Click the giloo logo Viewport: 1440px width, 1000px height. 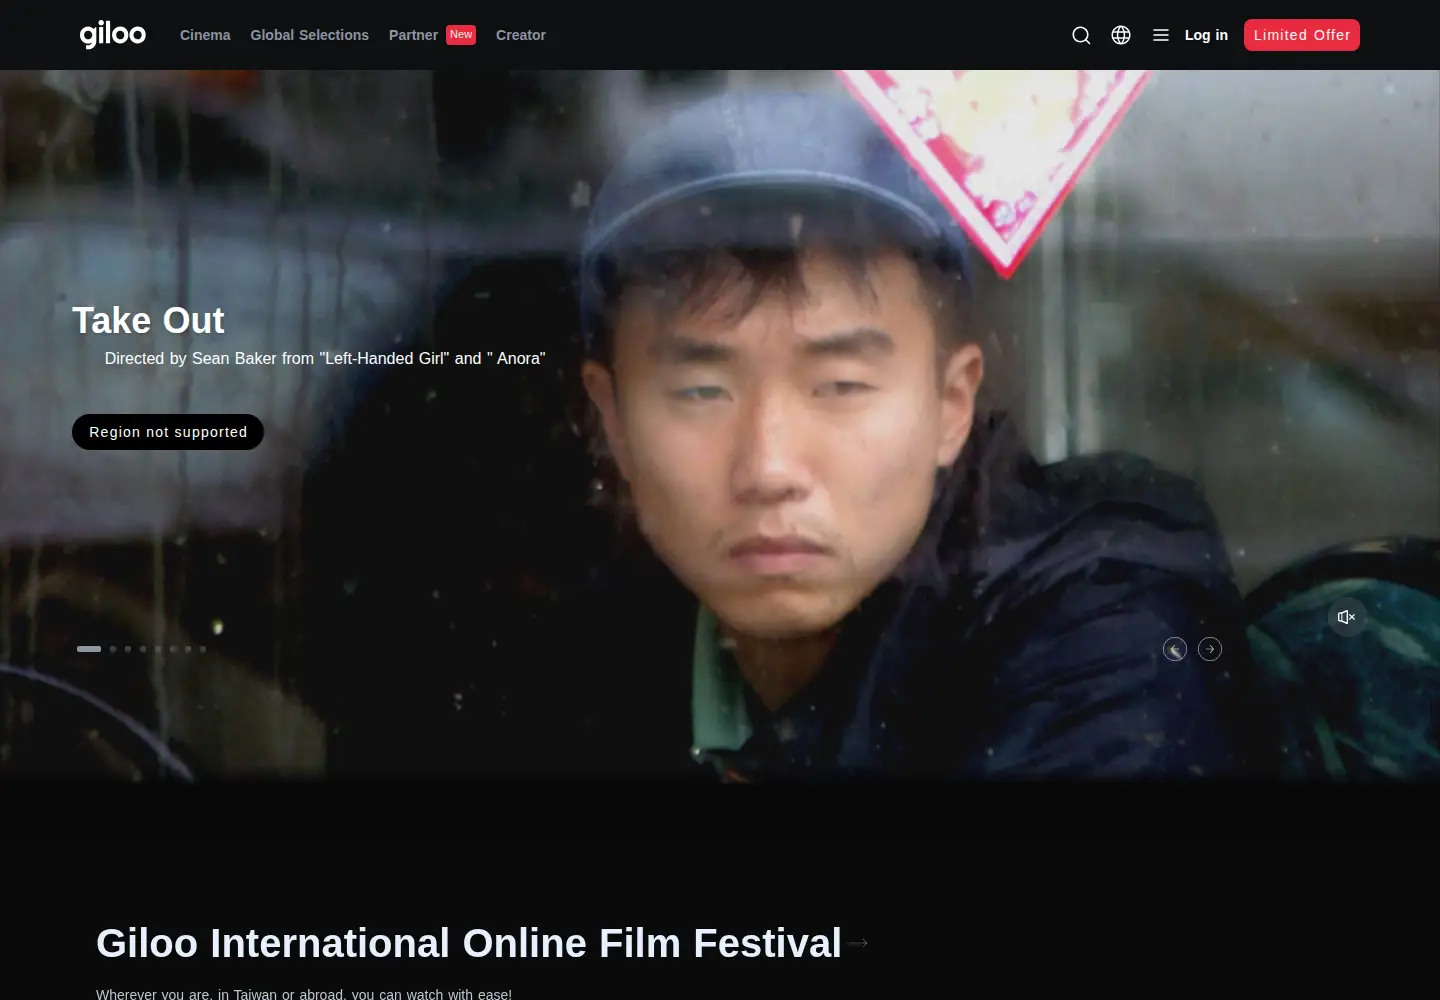pos(113,35)
